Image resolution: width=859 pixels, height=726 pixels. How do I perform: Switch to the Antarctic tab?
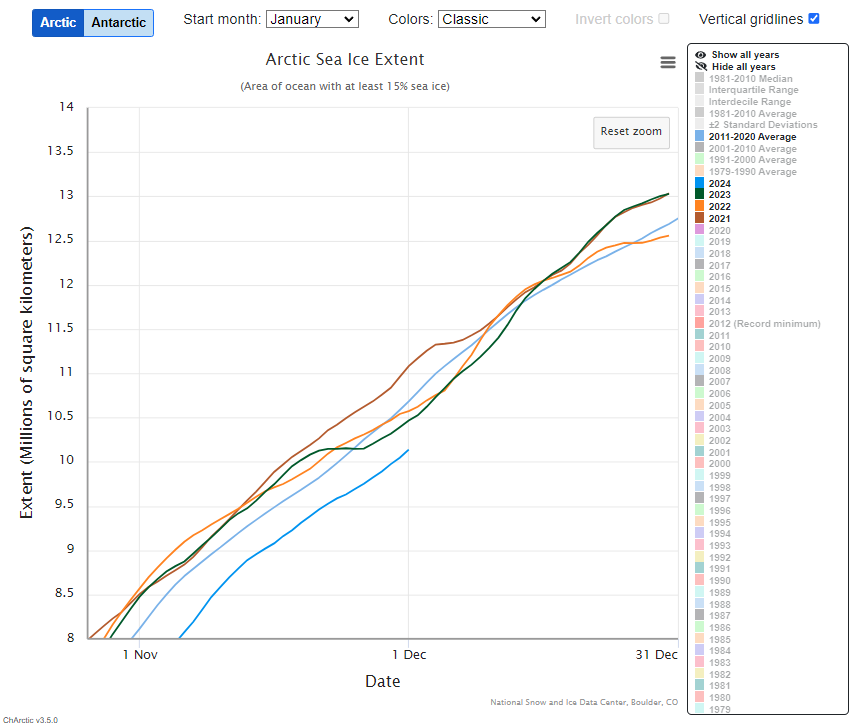[119, 23]
